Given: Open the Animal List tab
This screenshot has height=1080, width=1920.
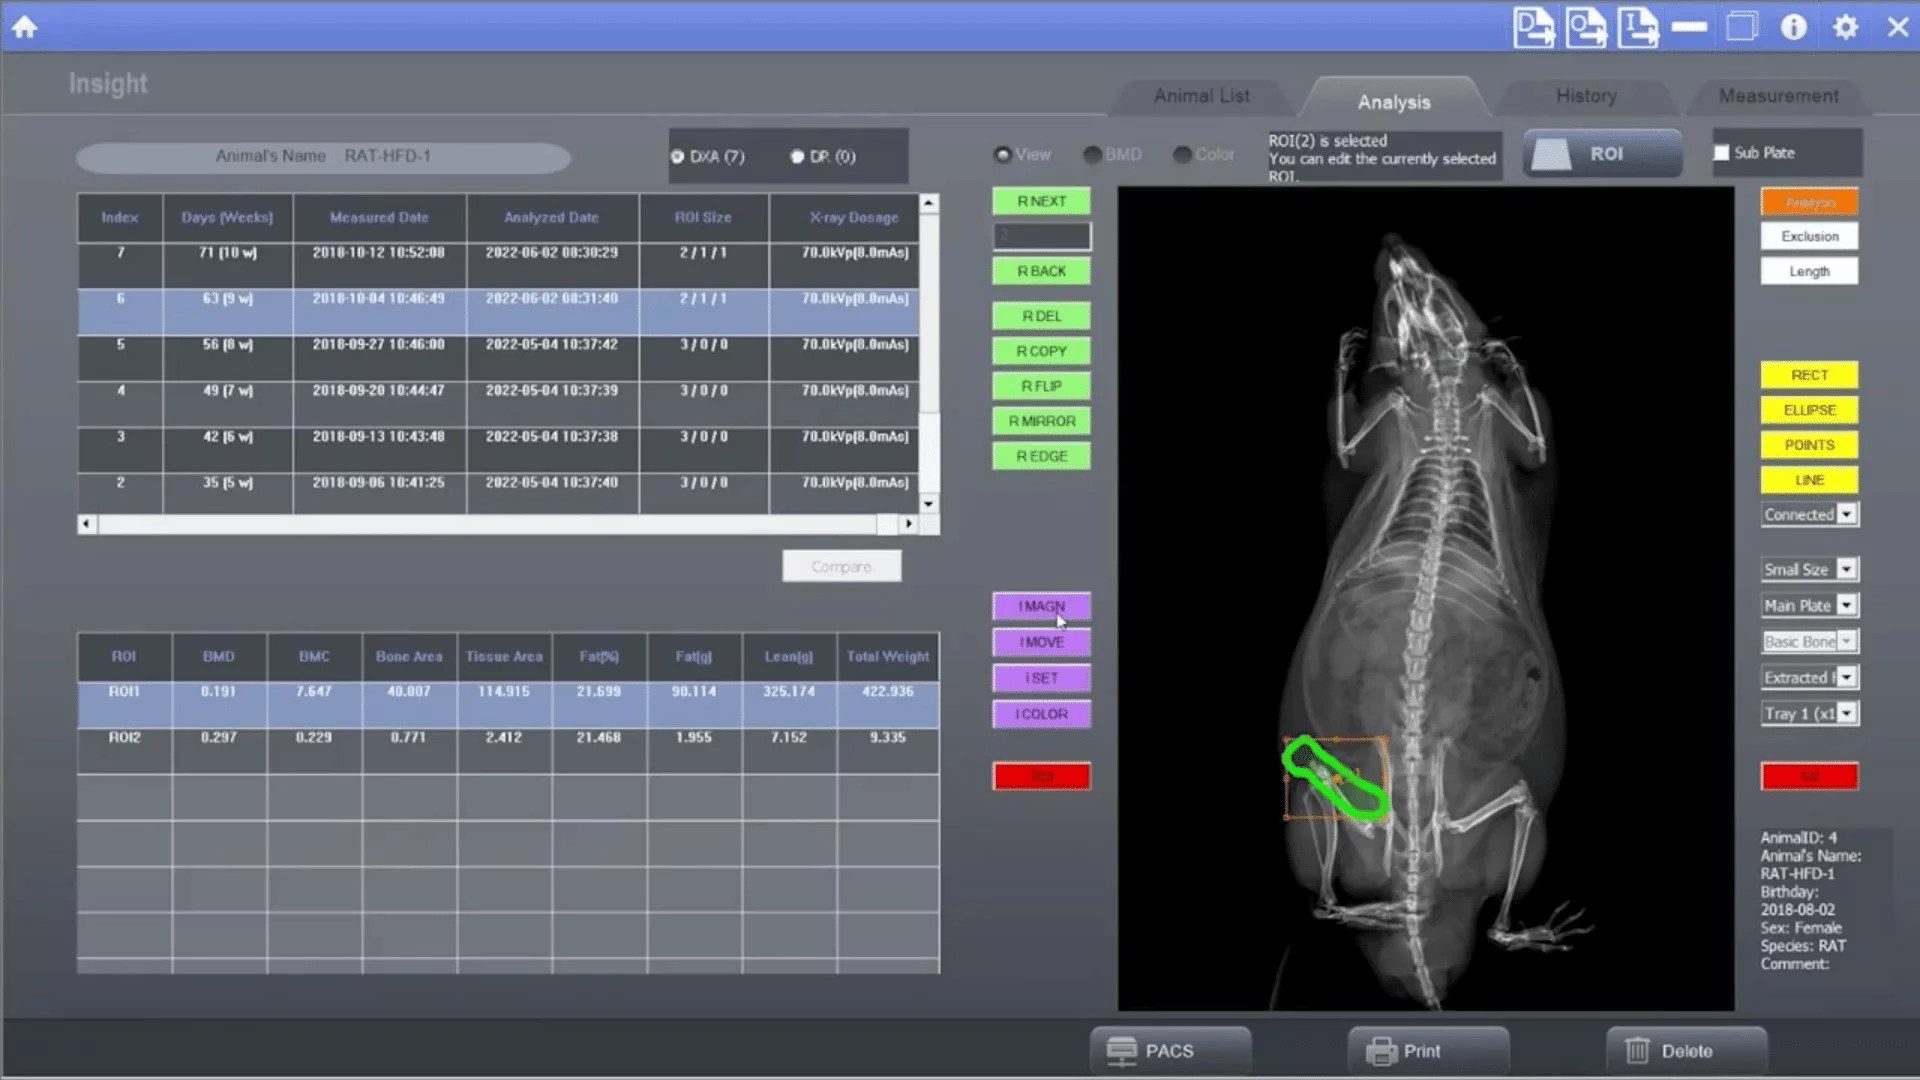Looking at the screenshot, I should (x=1201, y=96).
